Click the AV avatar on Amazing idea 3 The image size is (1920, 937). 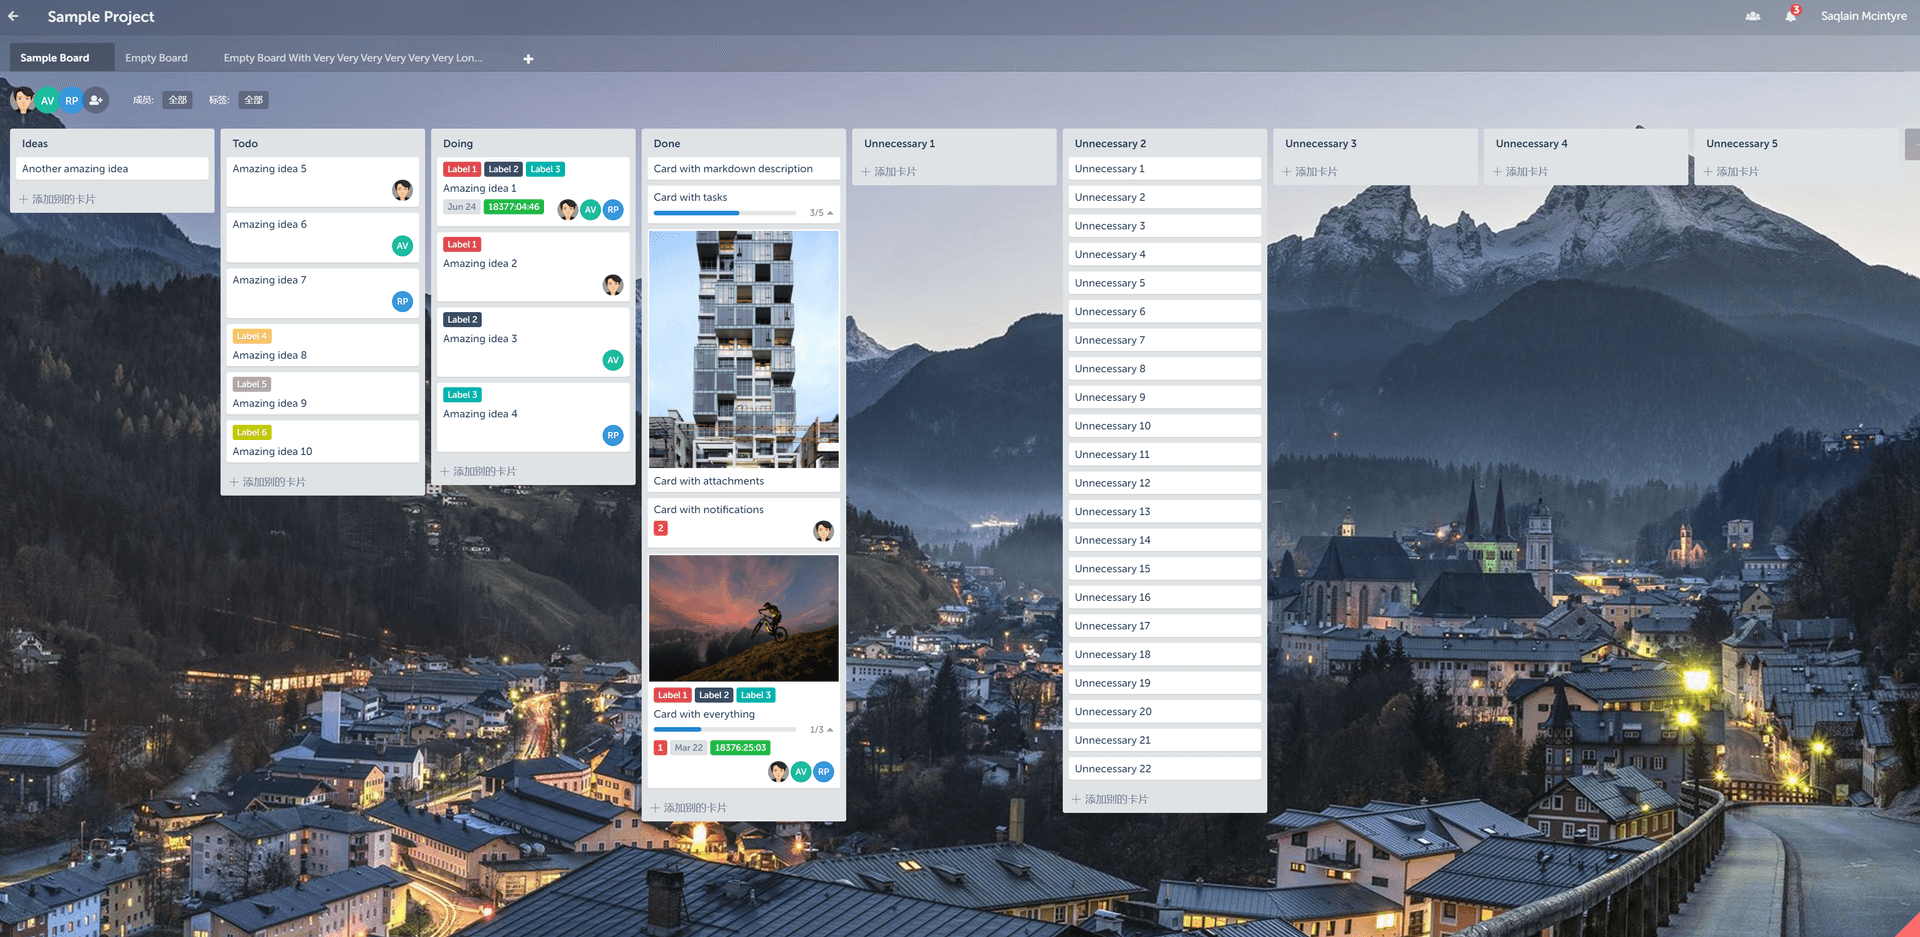(x=613, y=360)
